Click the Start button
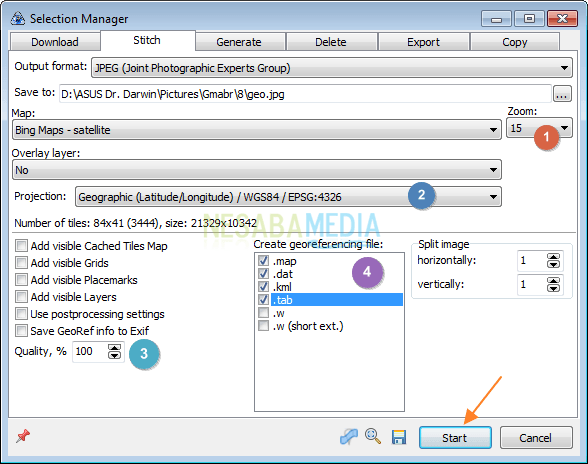The height and width of the screenshot is (464, 588). point(455,437)
